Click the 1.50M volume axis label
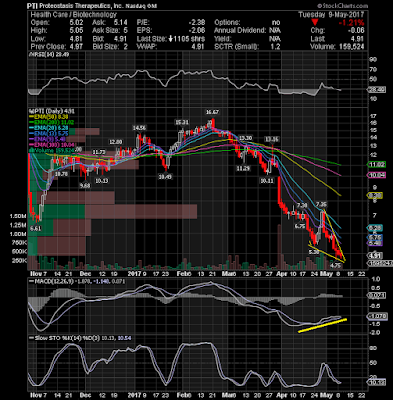 point(18,216)
